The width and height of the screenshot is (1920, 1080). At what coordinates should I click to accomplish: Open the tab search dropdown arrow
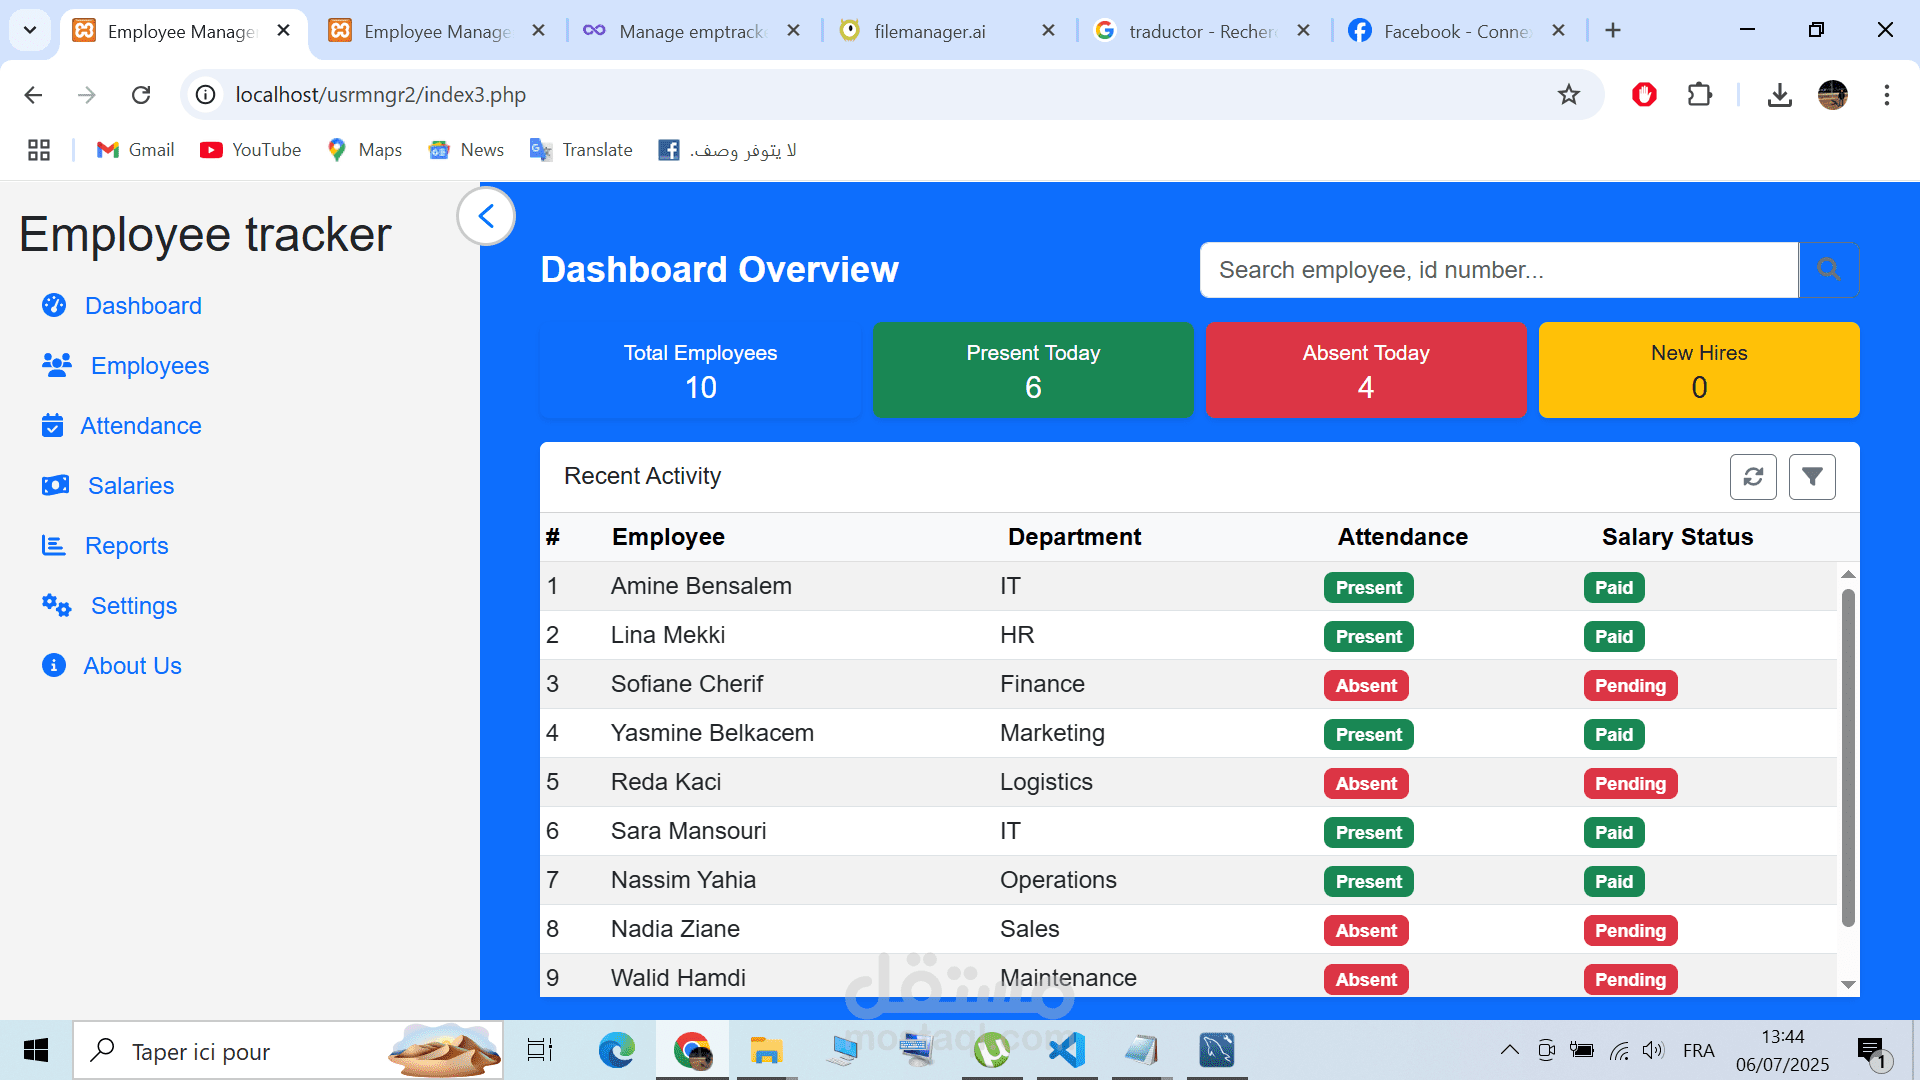click(30, 30)
